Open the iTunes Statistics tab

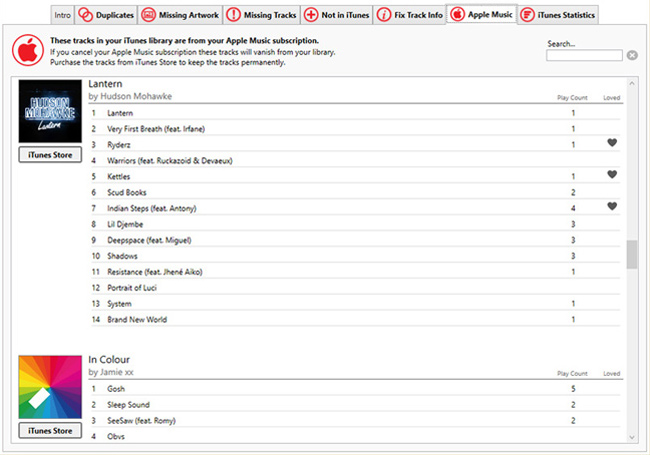(558, 15)
